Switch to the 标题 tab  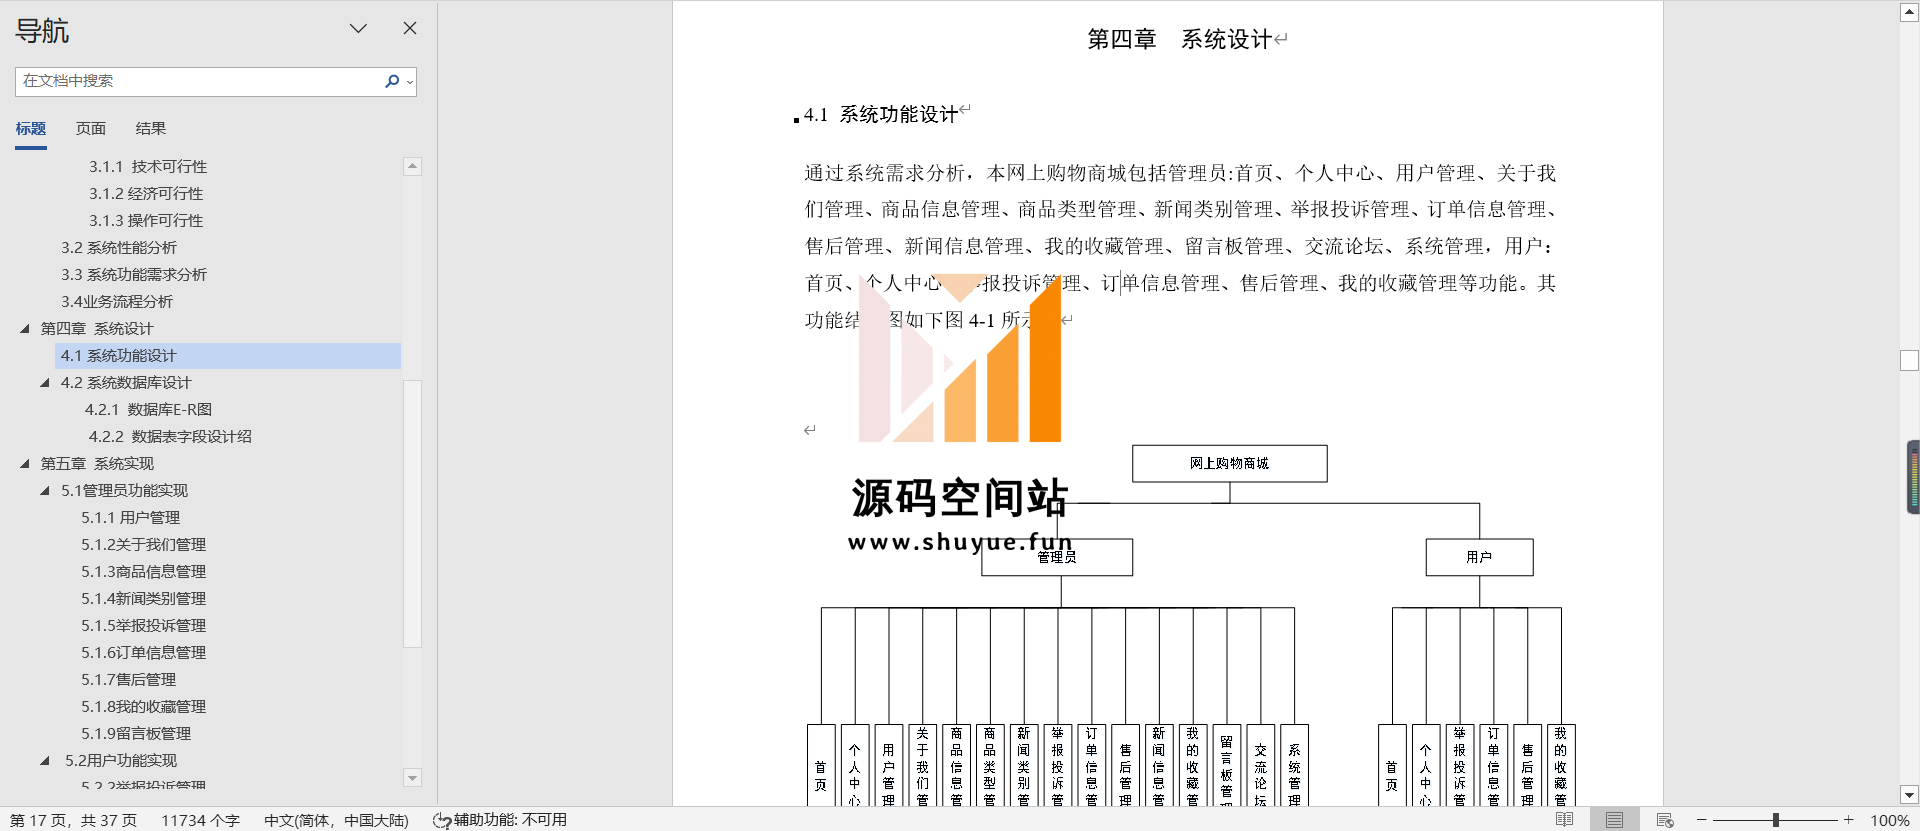click(31, 128)
